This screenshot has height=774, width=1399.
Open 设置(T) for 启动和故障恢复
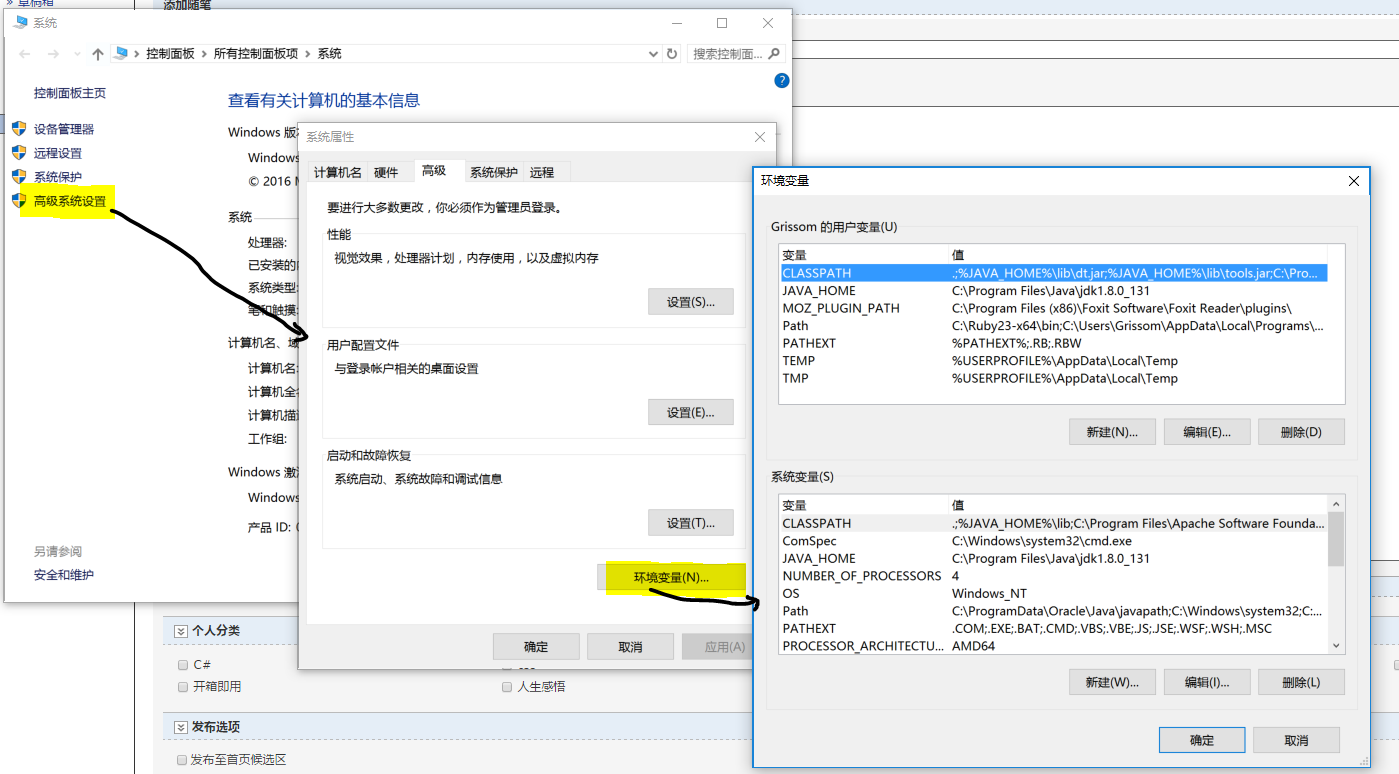(691, 522)
